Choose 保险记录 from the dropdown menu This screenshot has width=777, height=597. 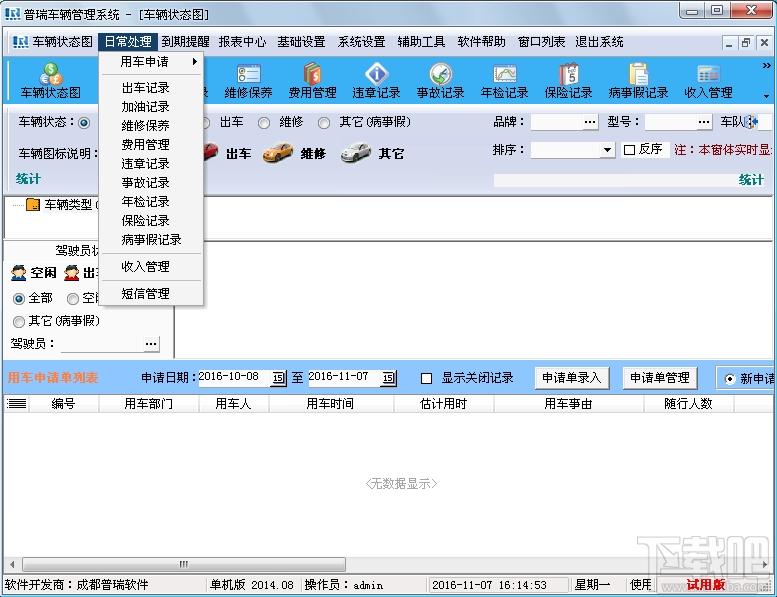click(x=146, y=220)
